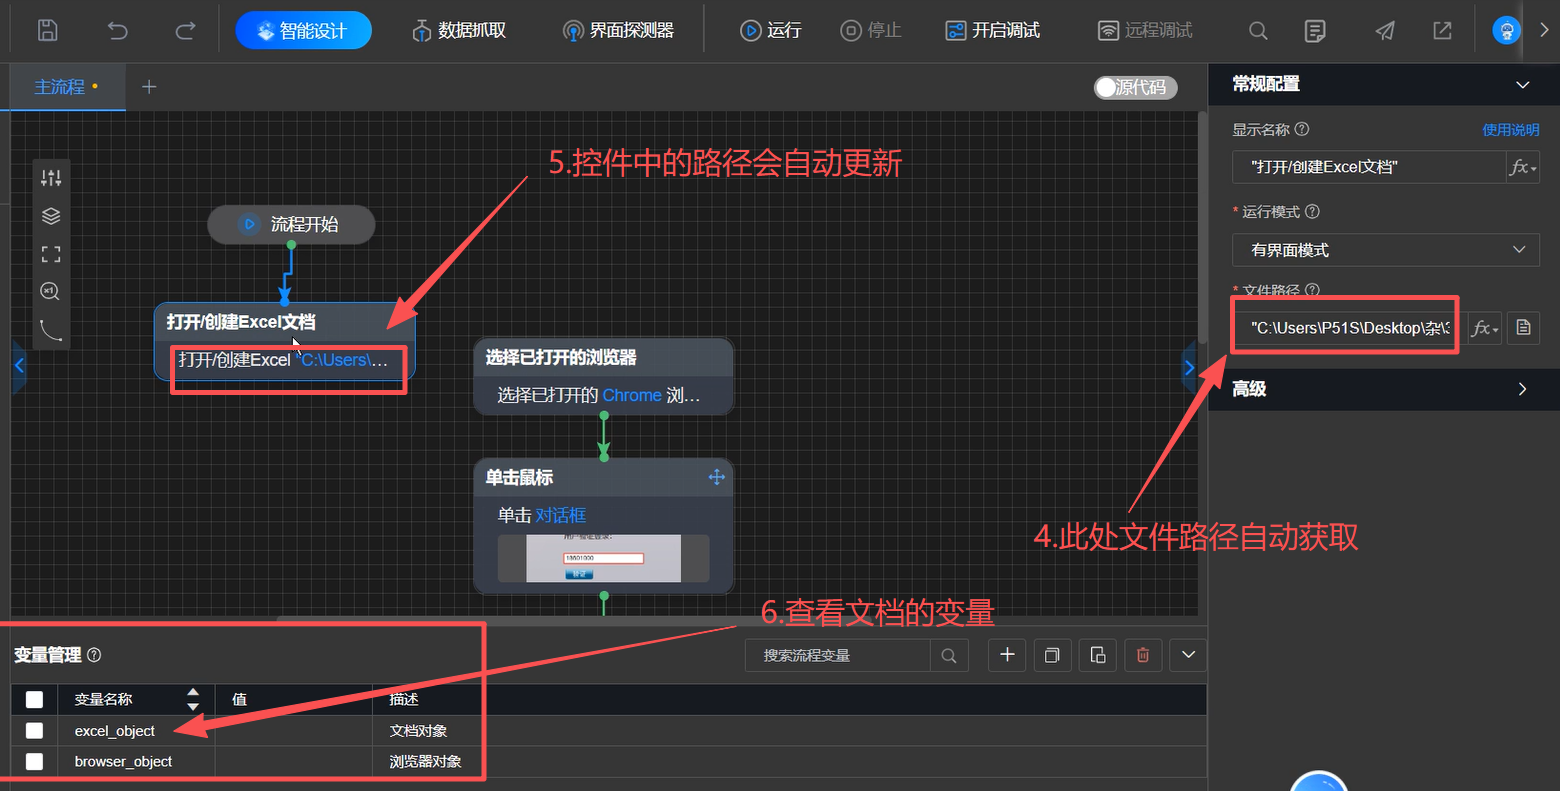Screen dimensions: 1560x791
Task: Click 远程调试
Action: (1145, 31)
